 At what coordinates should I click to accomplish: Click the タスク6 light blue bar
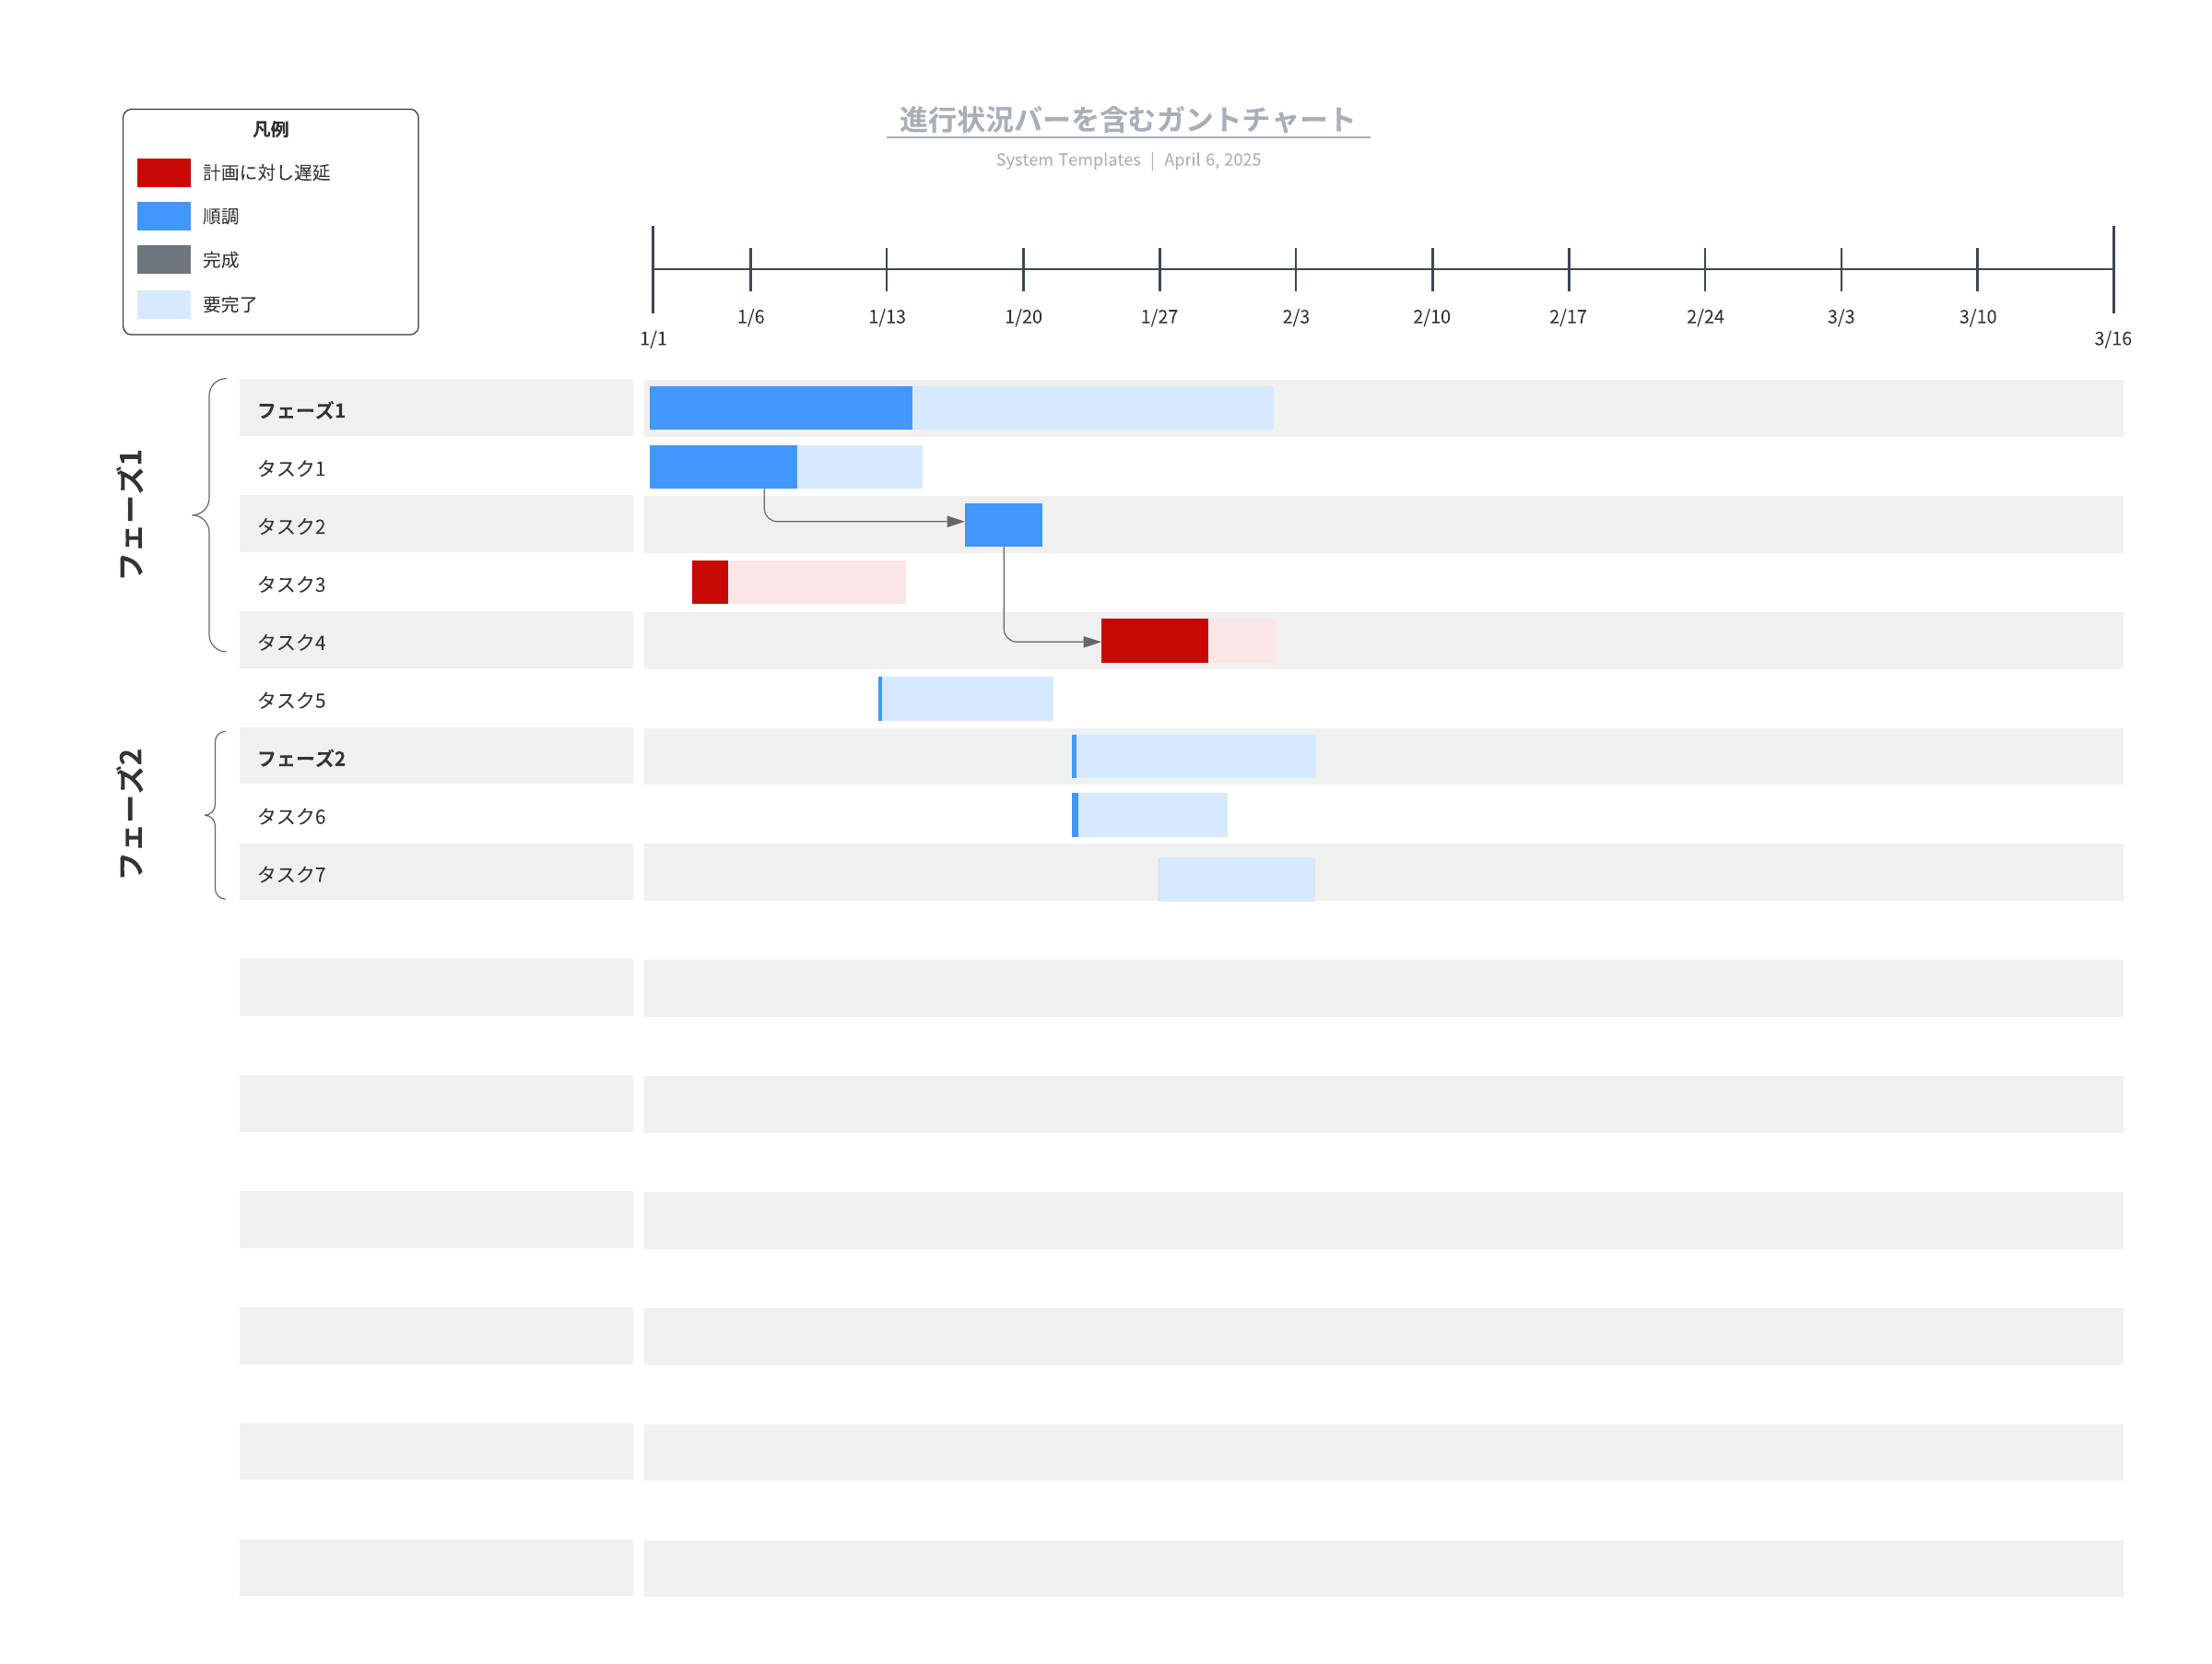point(1152,815)
